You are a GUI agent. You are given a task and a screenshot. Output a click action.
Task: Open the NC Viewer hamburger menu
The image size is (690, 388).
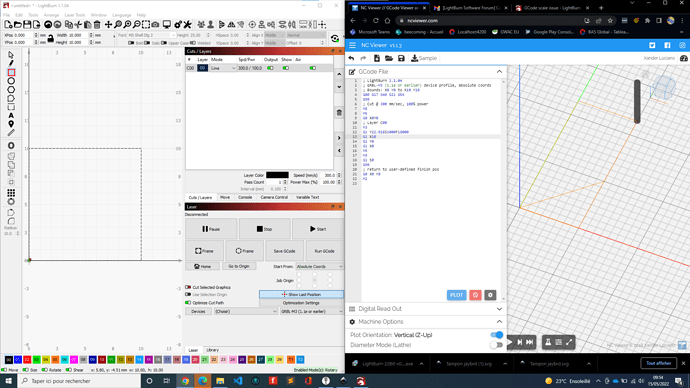[352, 45]
